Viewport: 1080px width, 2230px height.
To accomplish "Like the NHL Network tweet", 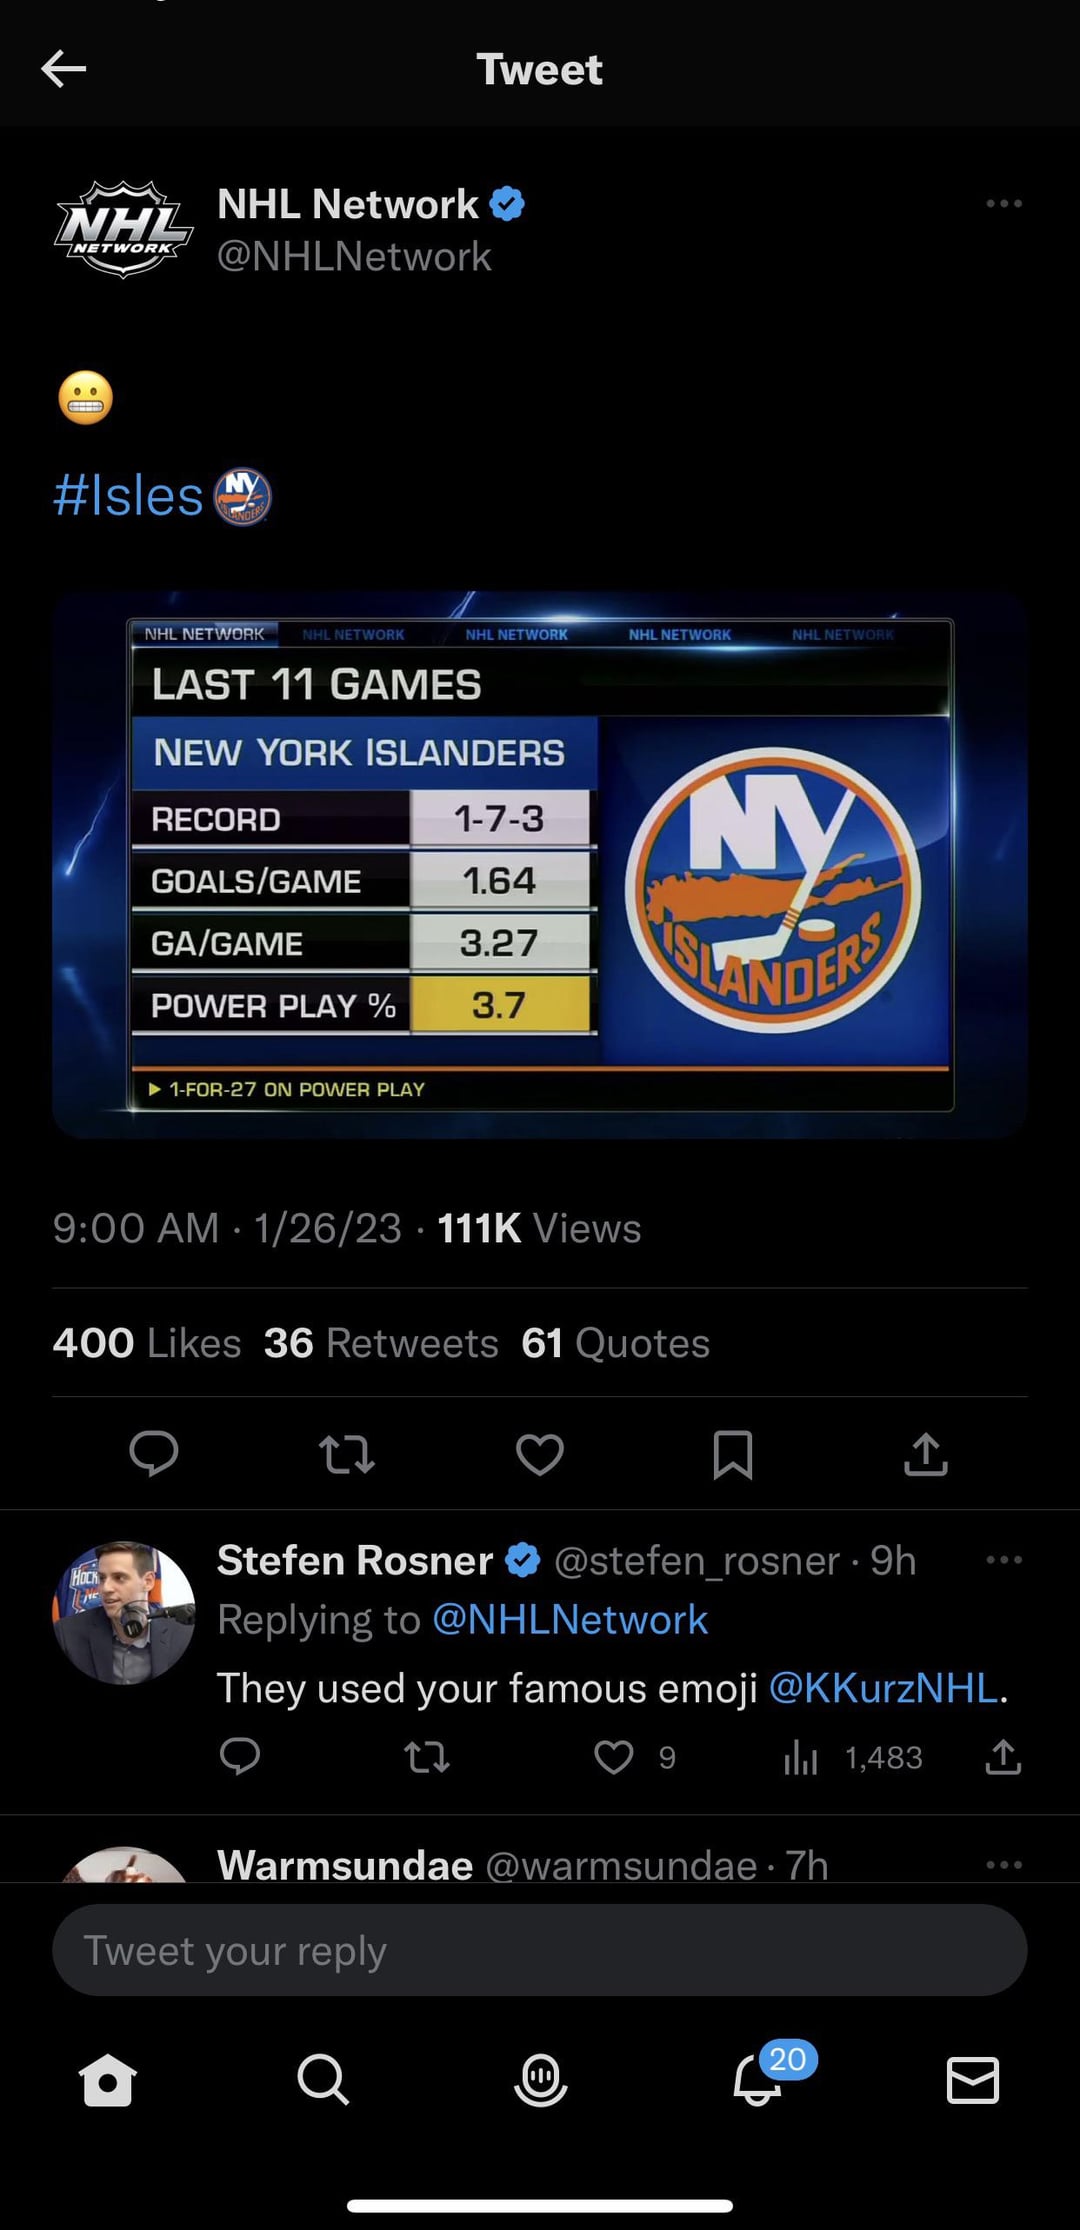I will [x=540, y=1454].
